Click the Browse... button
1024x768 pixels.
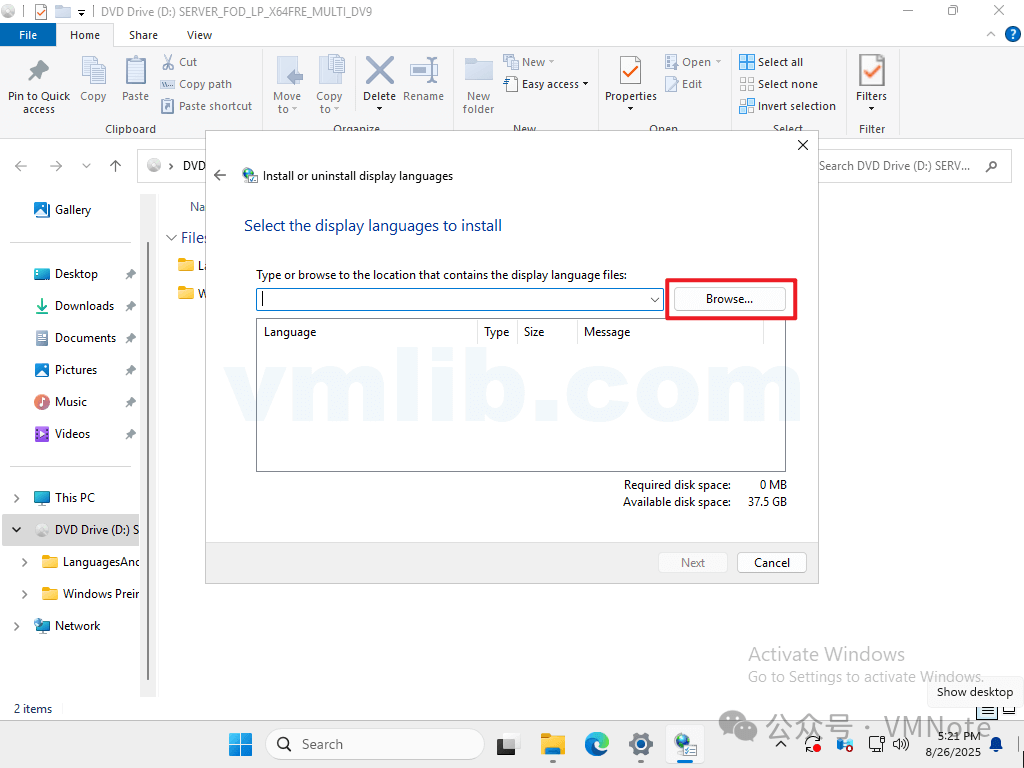click(729, 299)
